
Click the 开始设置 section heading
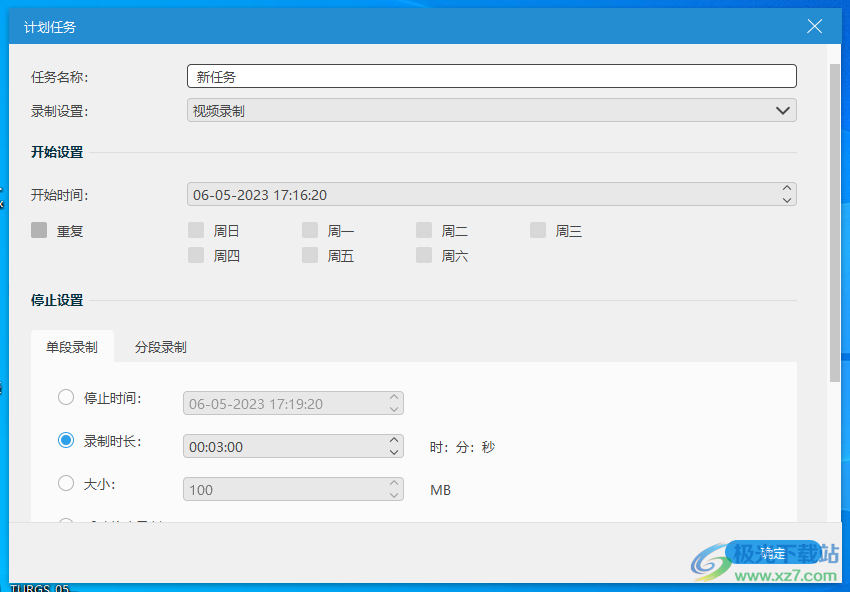click(57, 152)
